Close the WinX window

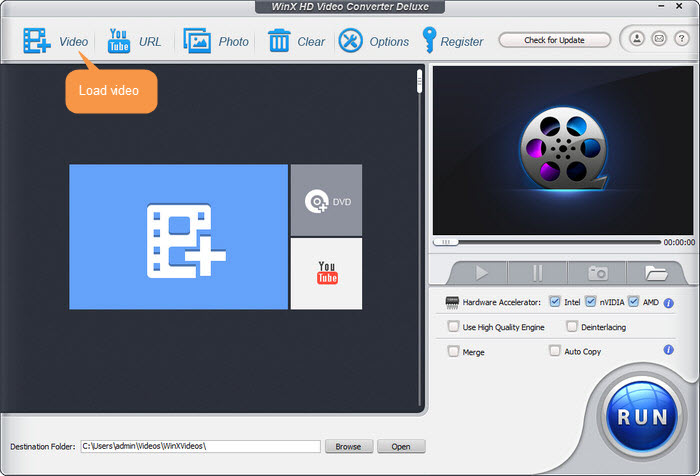(679, 6)
